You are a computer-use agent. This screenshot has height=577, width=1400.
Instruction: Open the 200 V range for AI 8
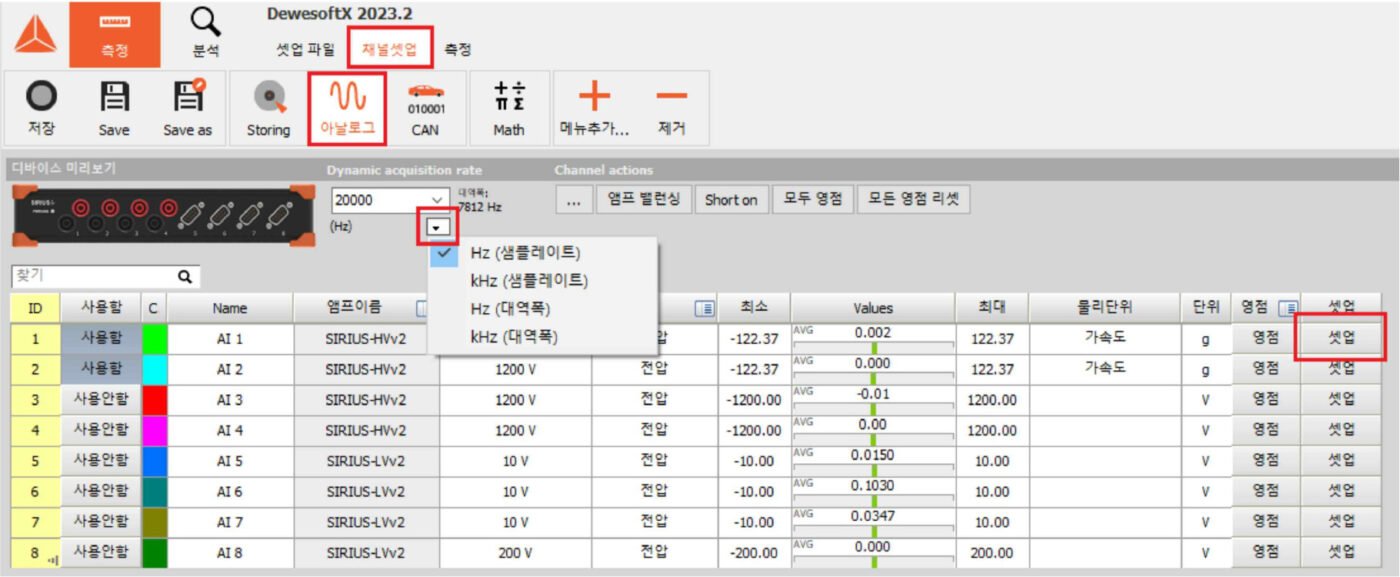click(x=515, y=552)
